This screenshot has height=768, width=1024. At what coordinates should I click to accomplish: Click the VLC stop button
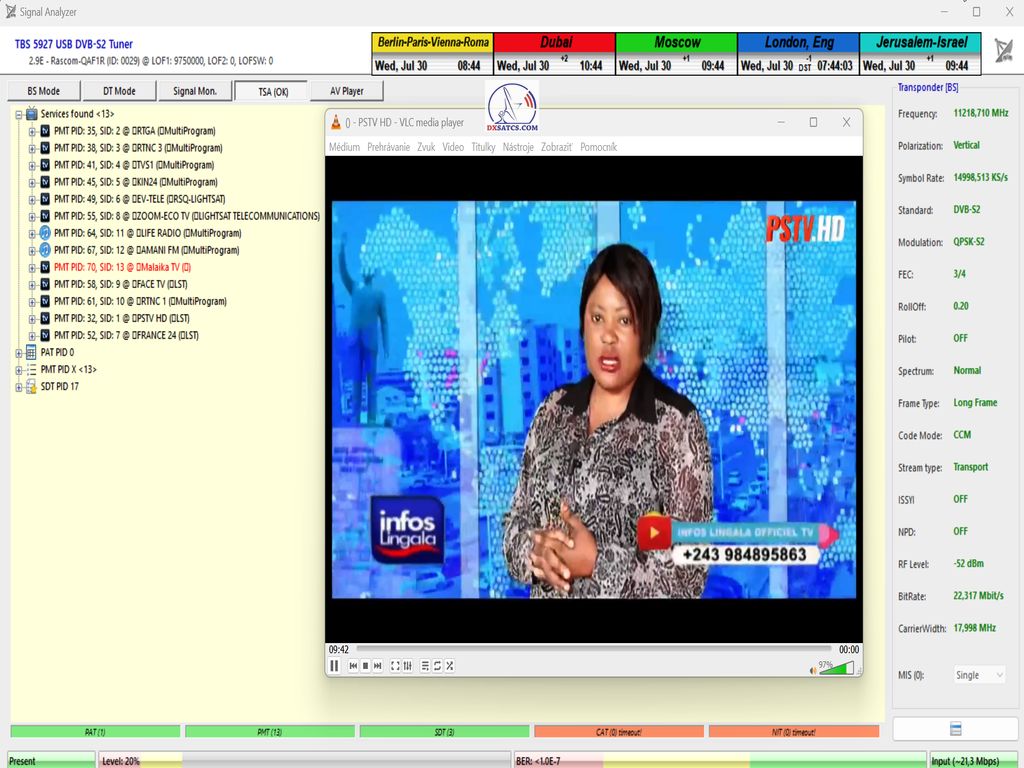365,666
